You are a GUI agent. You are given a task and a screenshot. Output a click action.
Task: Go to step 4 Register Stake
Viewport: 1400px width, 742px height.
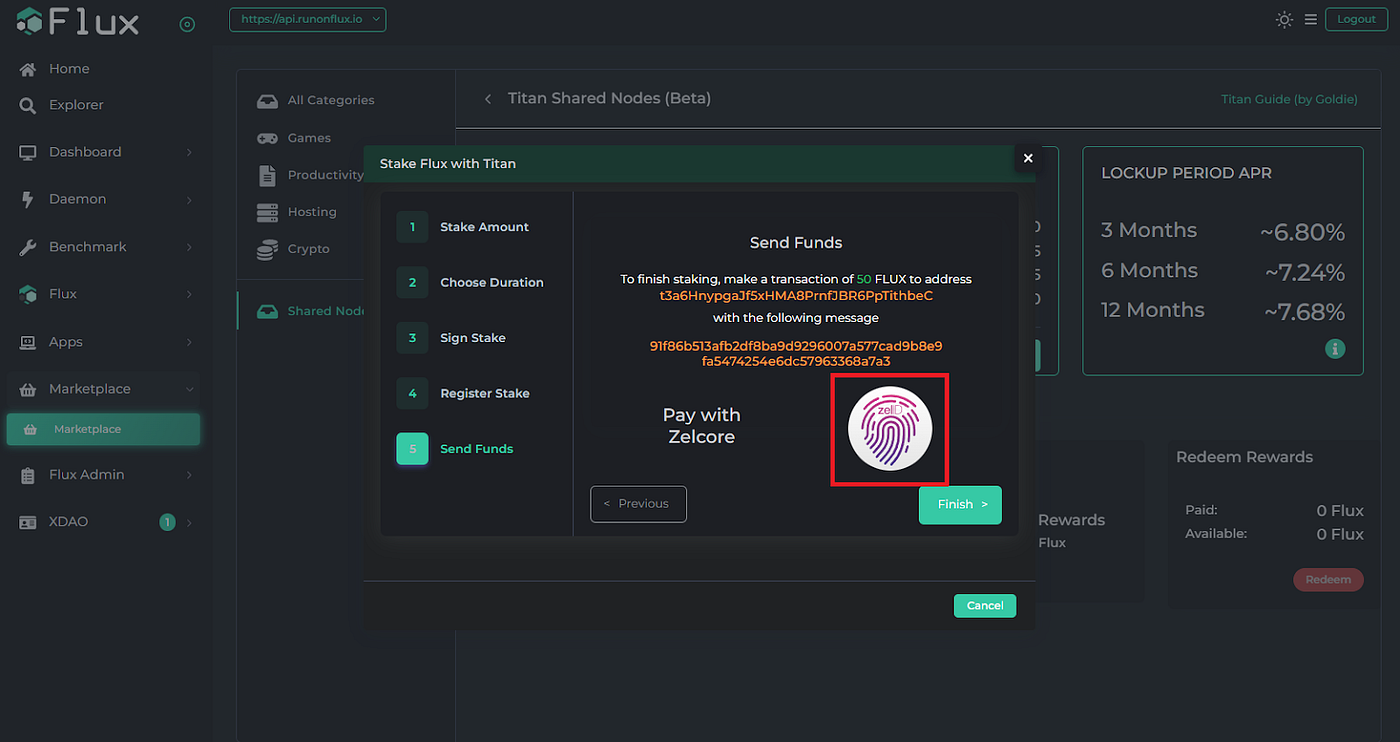pyautogui.click(x=464, y=393)
